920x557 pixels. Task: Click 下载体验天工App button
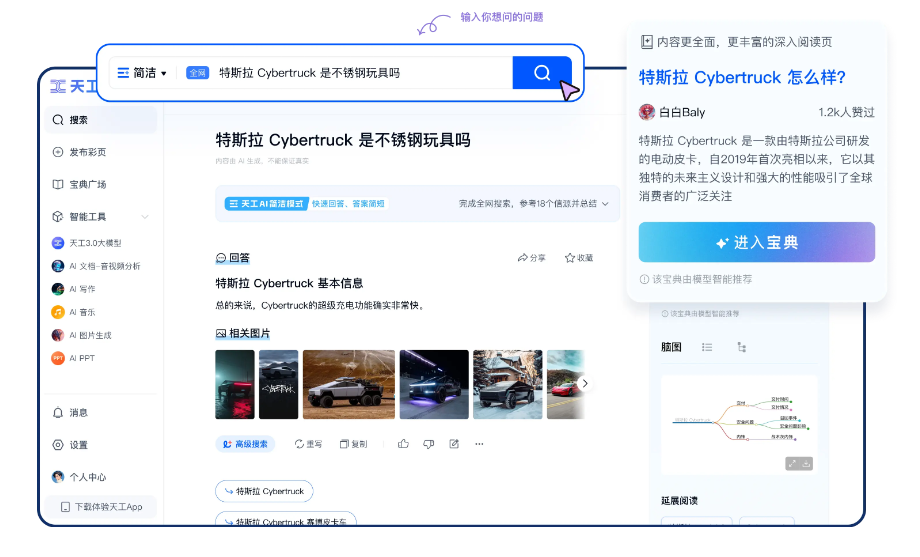[102, 507]
